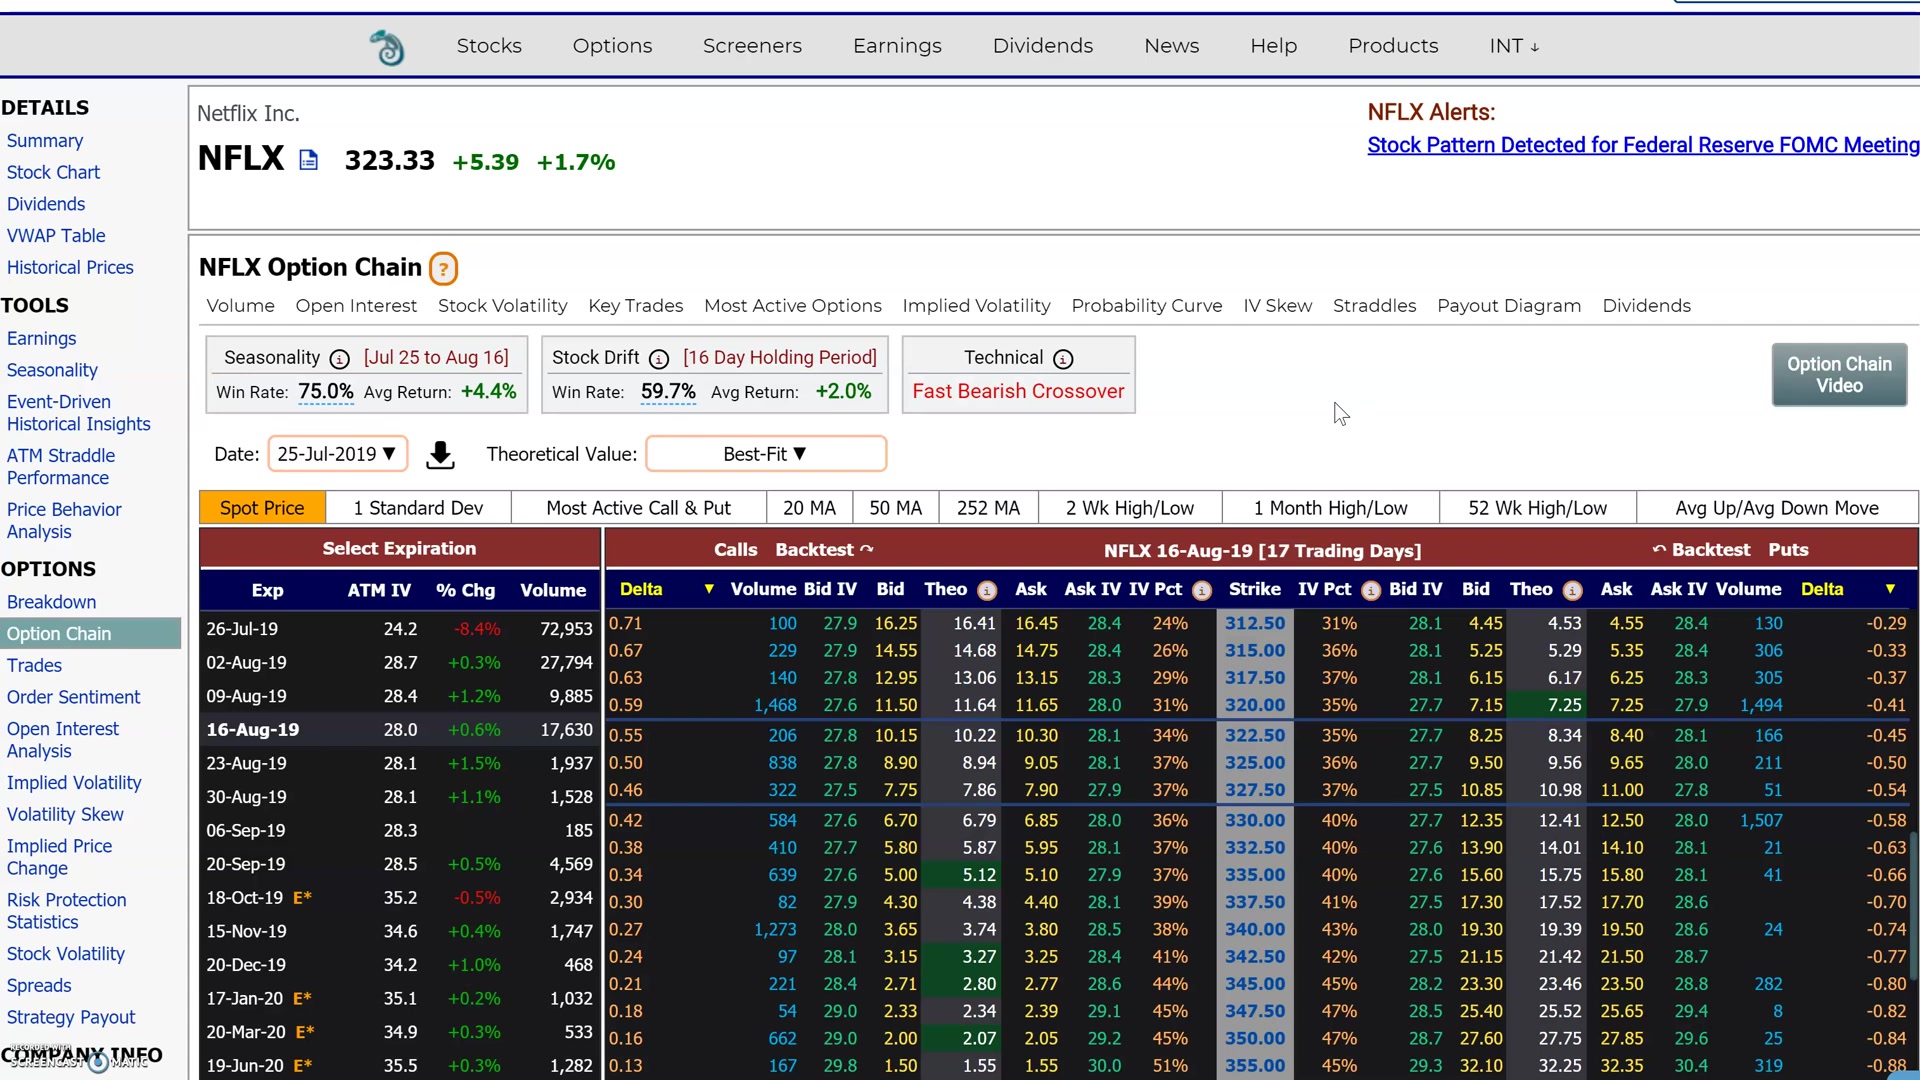1920x1080 pixels.
Task: Download option chain data icon
Action: (x=440, y=455)
